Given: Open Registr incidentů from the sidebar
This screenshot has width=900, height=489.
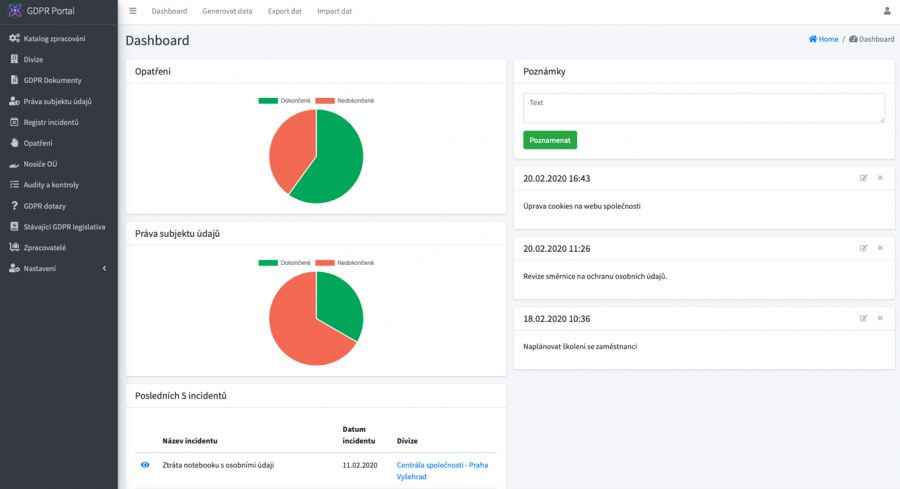Looking at the screenshot, I should click(x=51, y=122).
